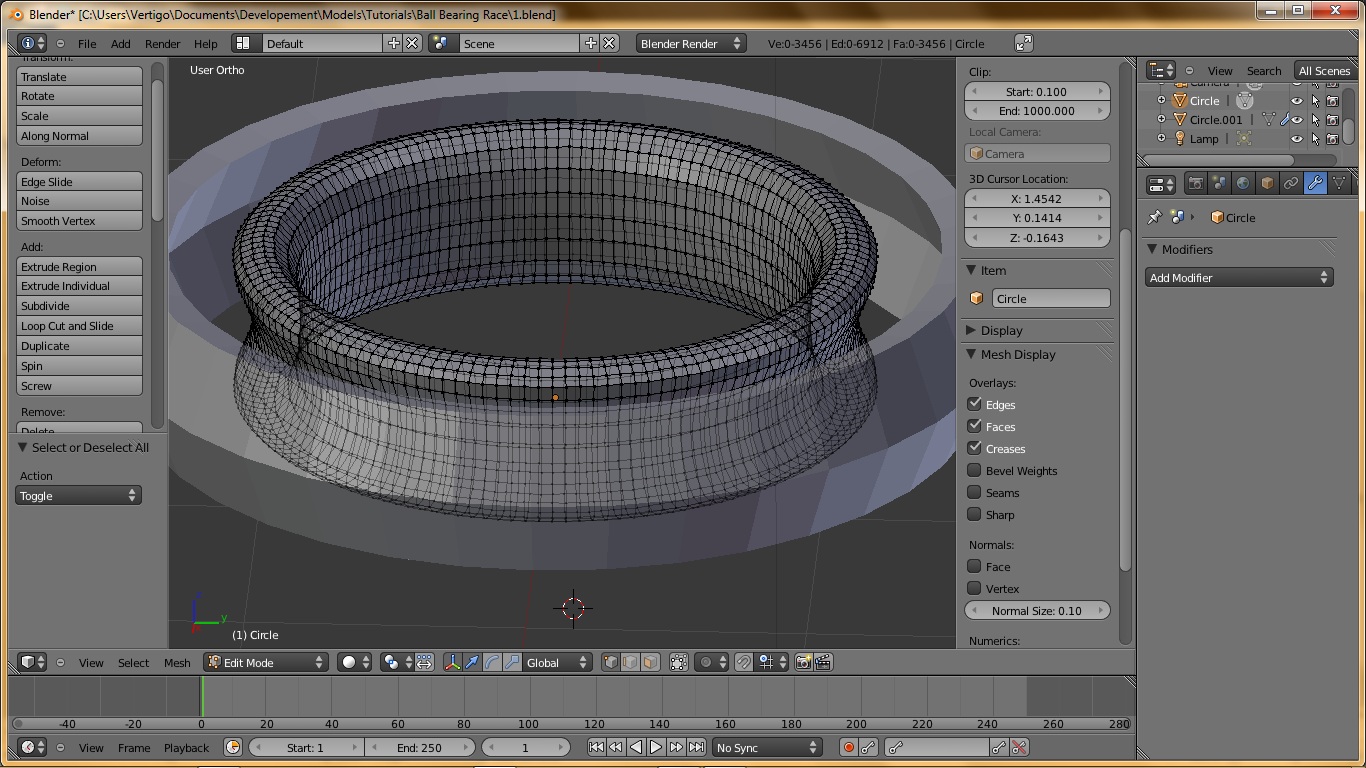The height and width of the screenshot is (768, 1366).
Task: Enable Sharp overlay checkbox
Action: point(974,514)
